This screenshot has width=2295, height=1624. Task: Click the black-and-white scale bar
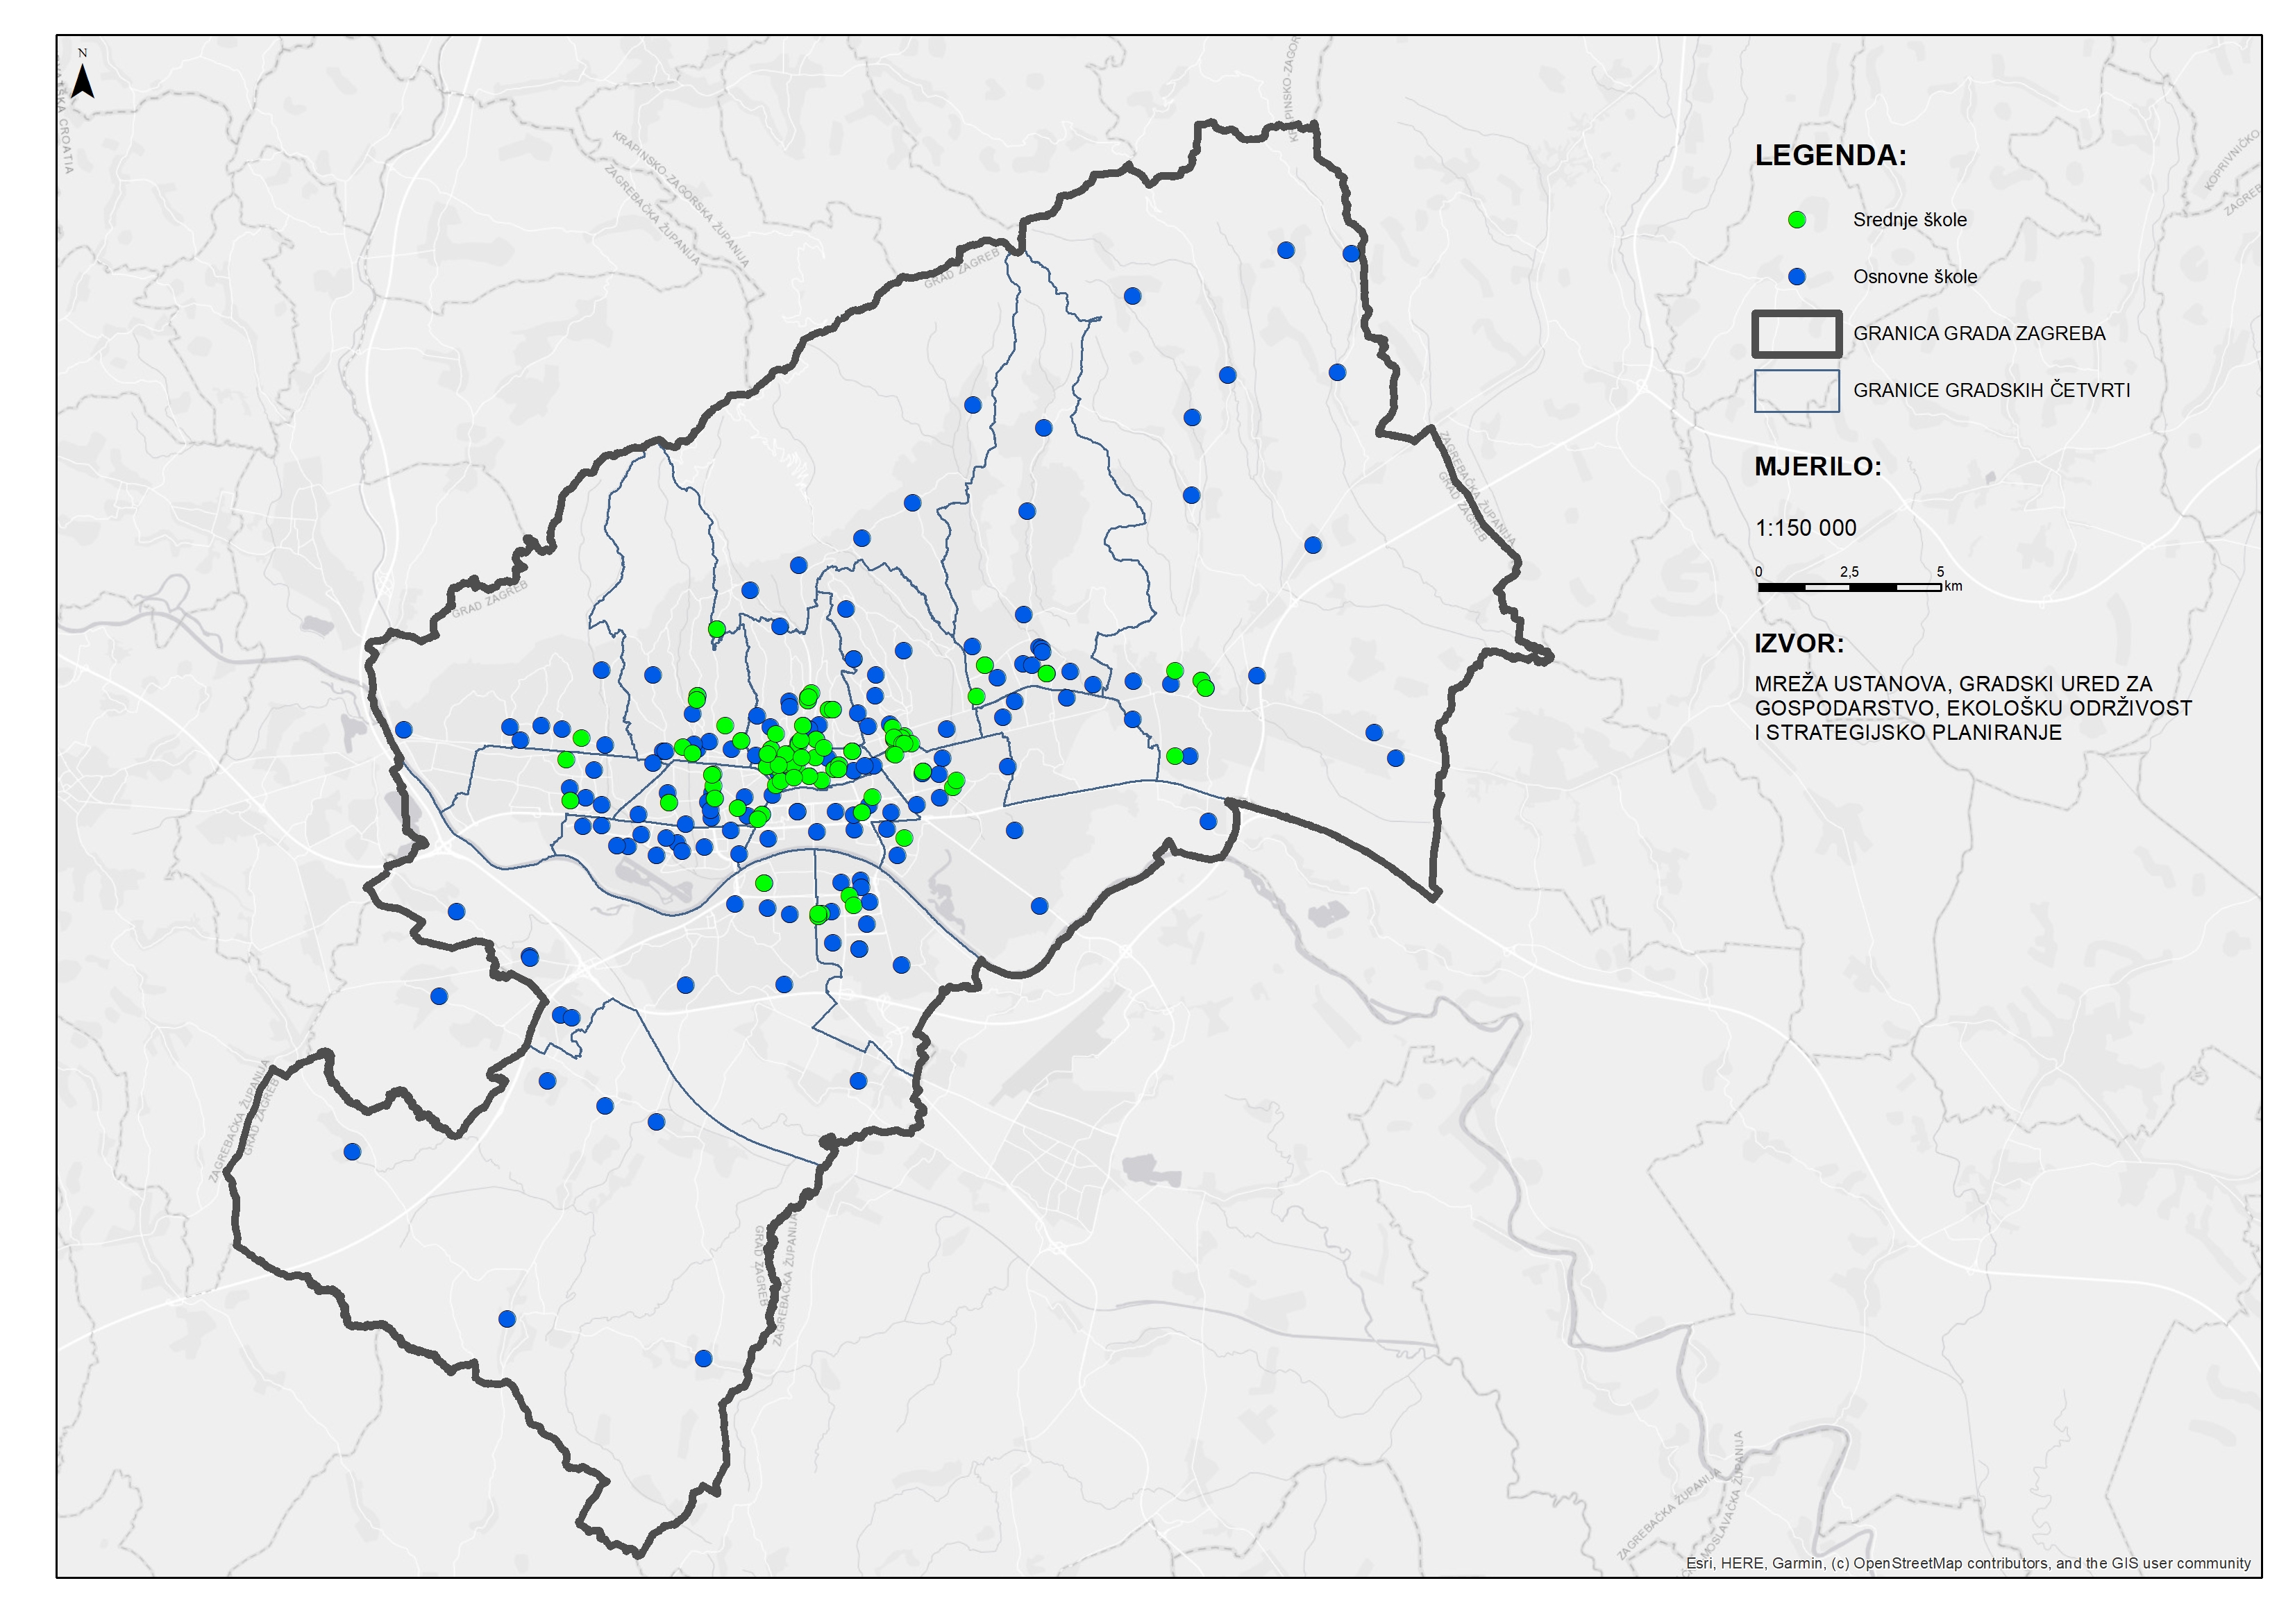[x=1849, y=588]
